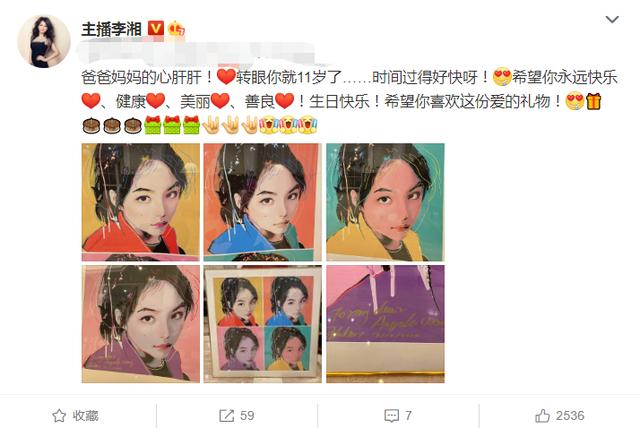Open comments via the speech bubble icon
The image size is (640, 428).
391,416
